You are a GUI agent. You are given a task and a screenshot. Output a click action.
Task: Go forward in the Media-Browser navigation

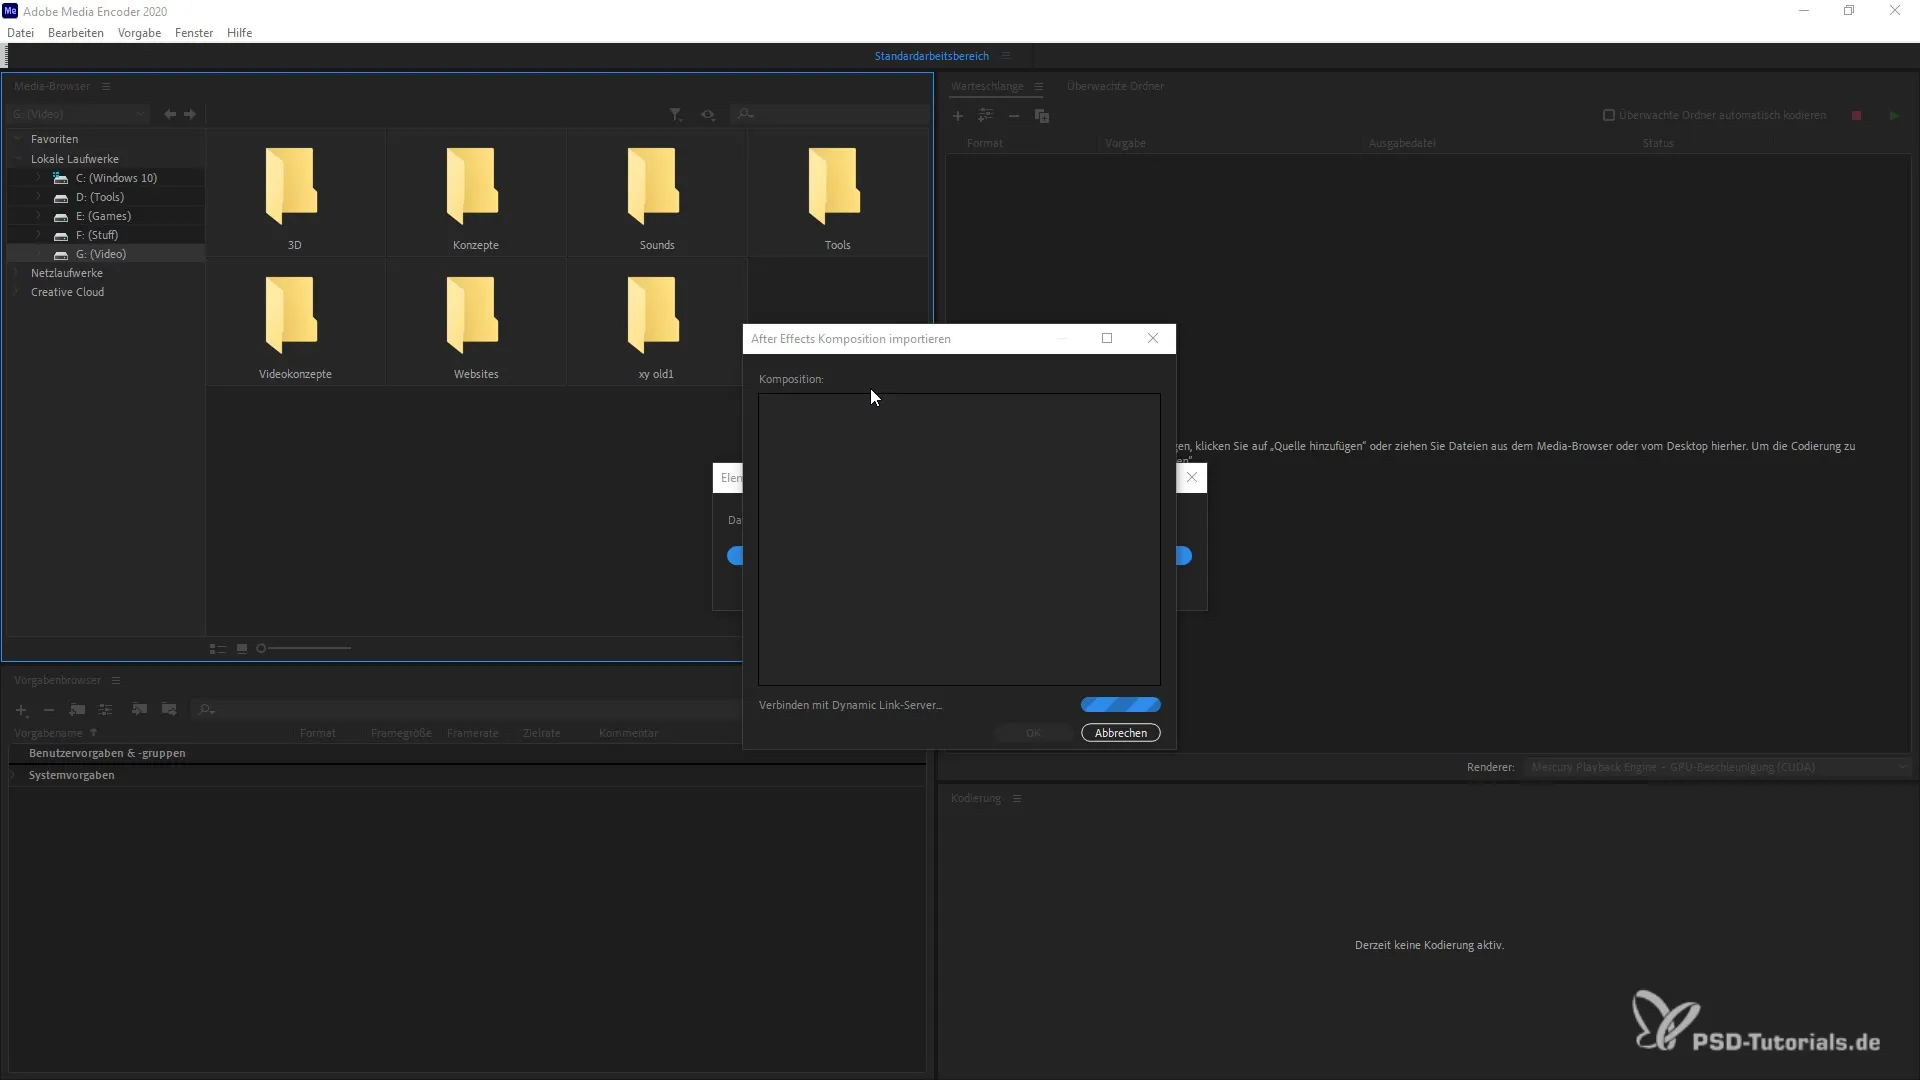point(190,115)
